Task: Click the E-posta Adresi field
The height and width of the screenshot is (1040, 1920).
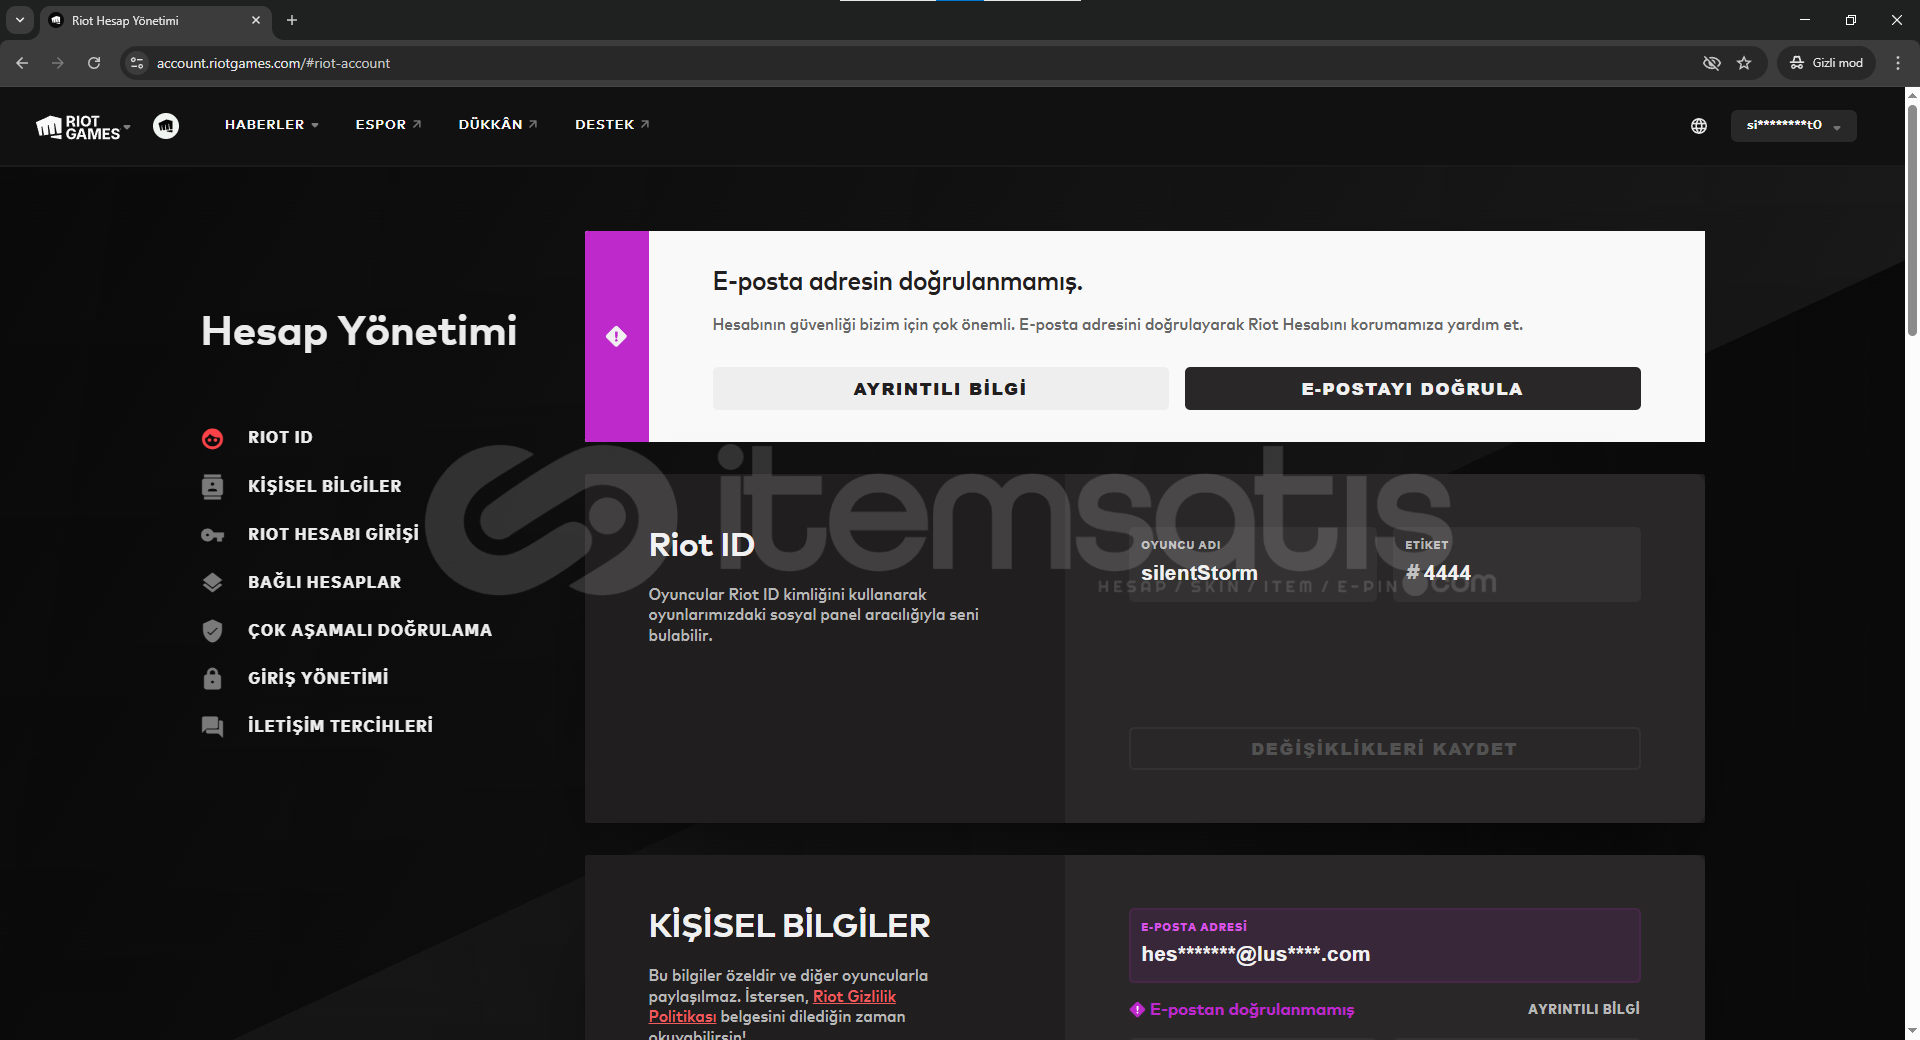Action: coord(1384,946)
